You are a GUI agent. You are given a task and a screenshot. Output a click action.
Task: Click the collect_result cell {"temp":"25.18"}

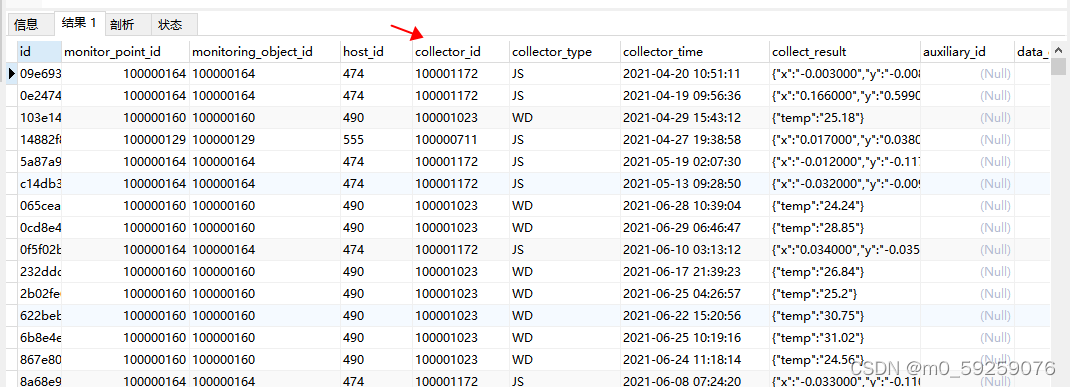[844, 117]
